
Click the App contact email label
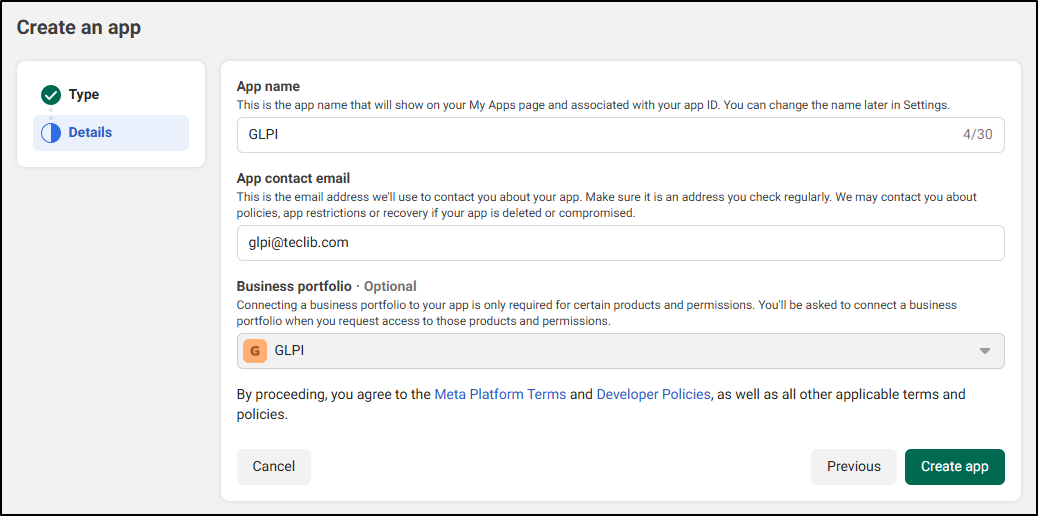click(x=293, y=179)
